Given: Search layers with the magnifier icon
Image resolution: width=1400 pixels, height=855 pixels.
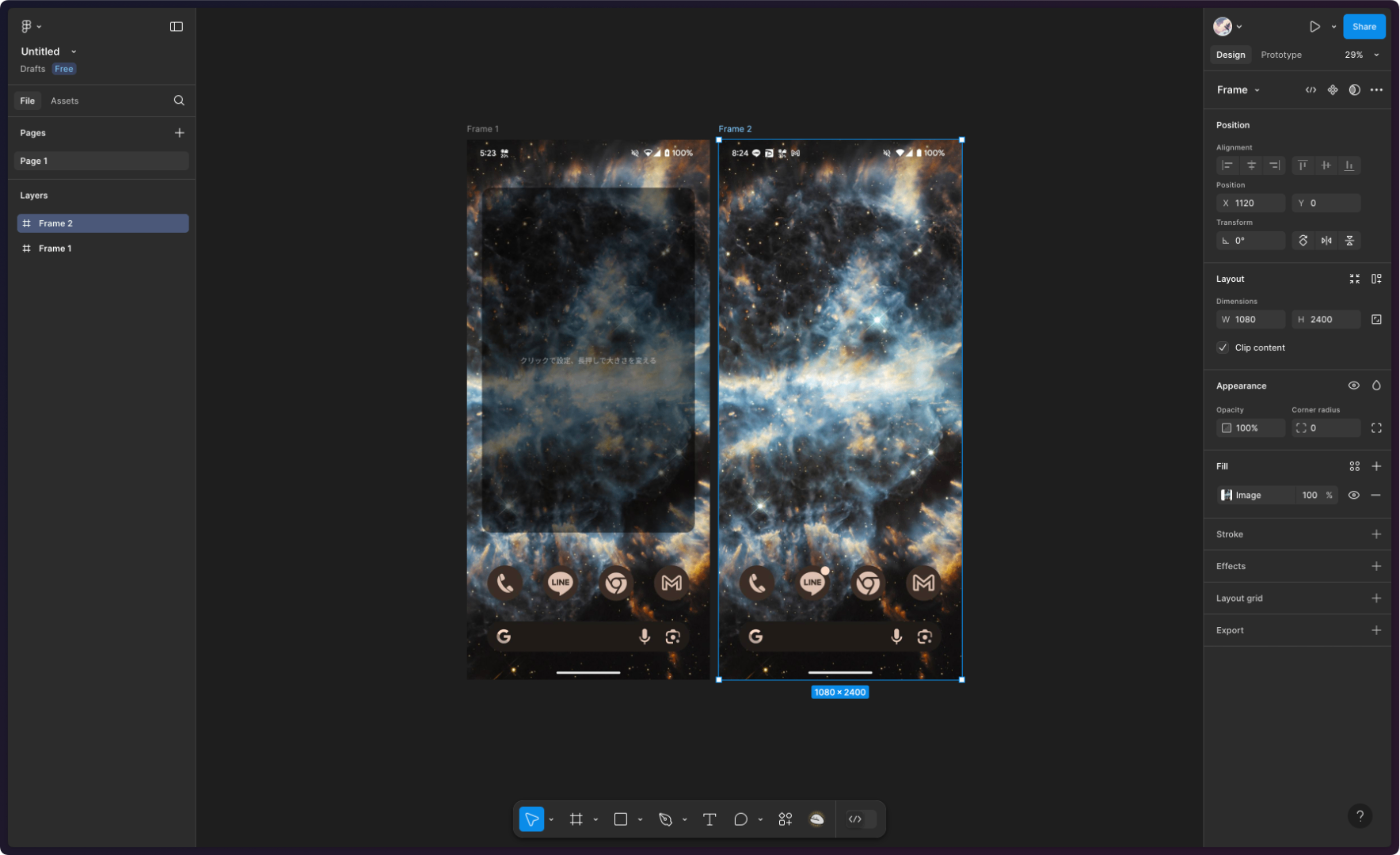Looking at the screenshot, I should click(179, 100).
